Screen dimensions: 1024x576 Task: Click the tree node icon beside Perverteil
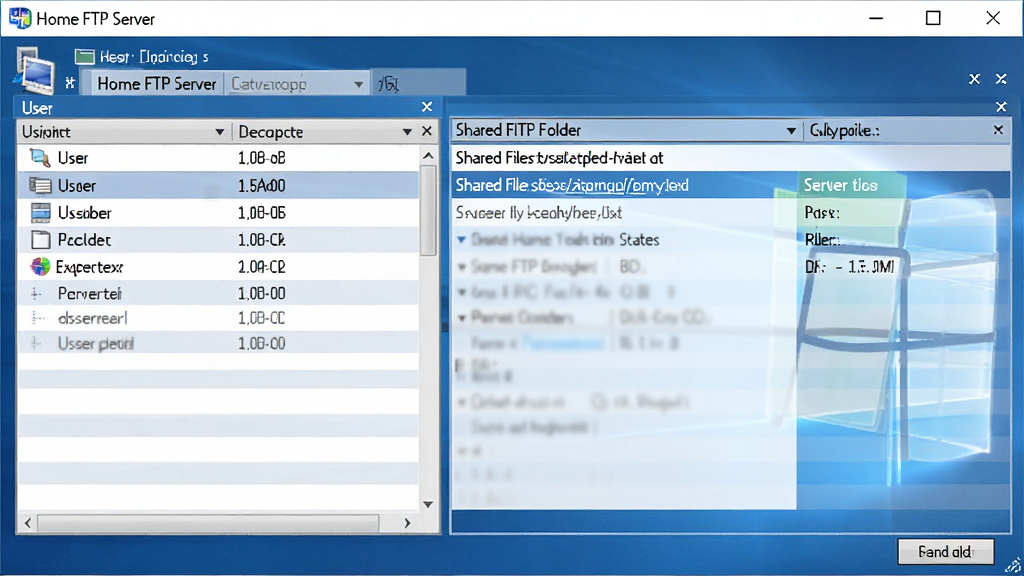37,294
